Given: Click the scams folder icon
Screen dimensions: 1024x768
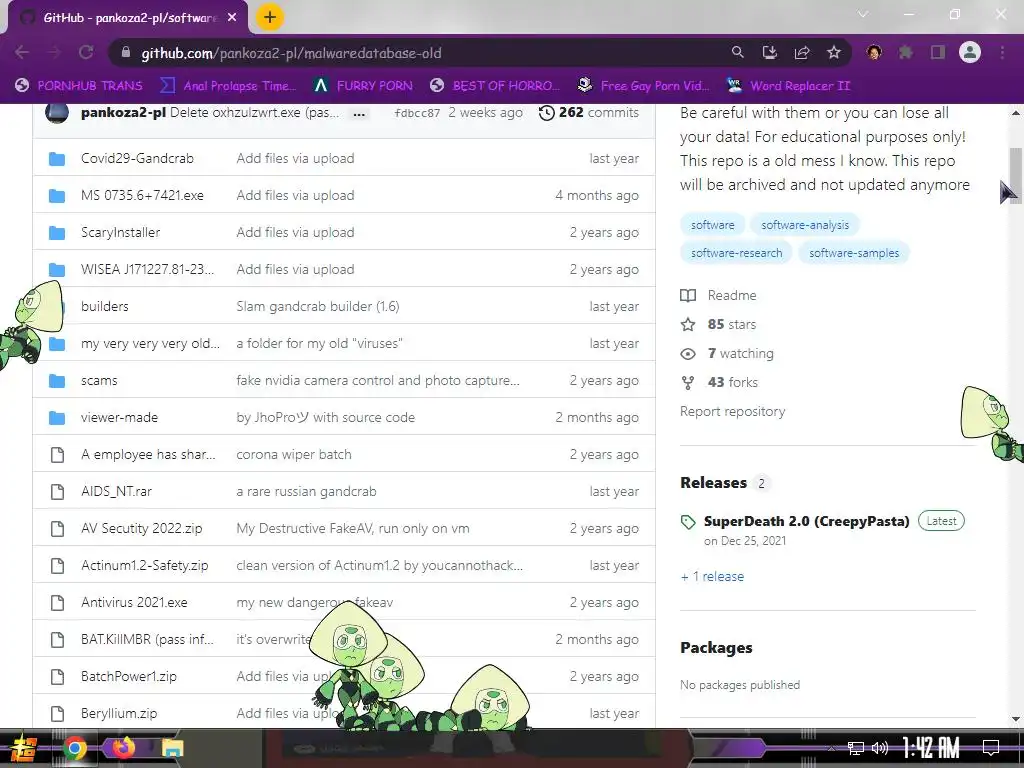Looking at the screenshot, I should click(x=57, y=381).
